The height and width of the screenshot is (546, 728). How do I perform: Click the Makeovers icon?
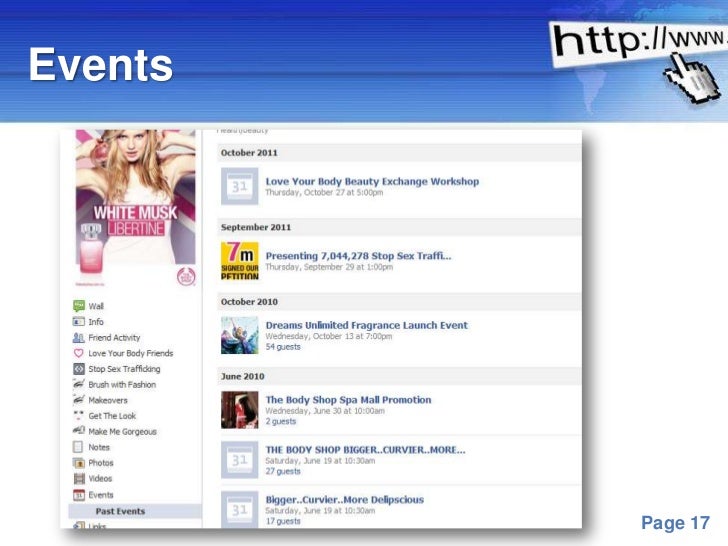(x=79, y=400)
